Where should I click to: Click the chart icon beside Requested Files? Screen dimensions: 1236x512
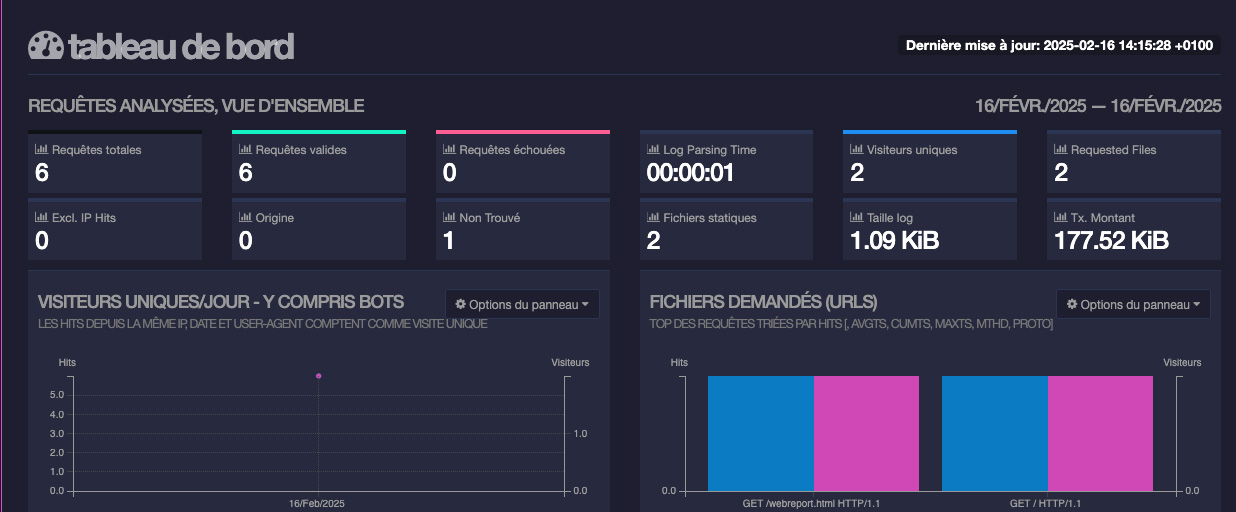[1061, 150]
